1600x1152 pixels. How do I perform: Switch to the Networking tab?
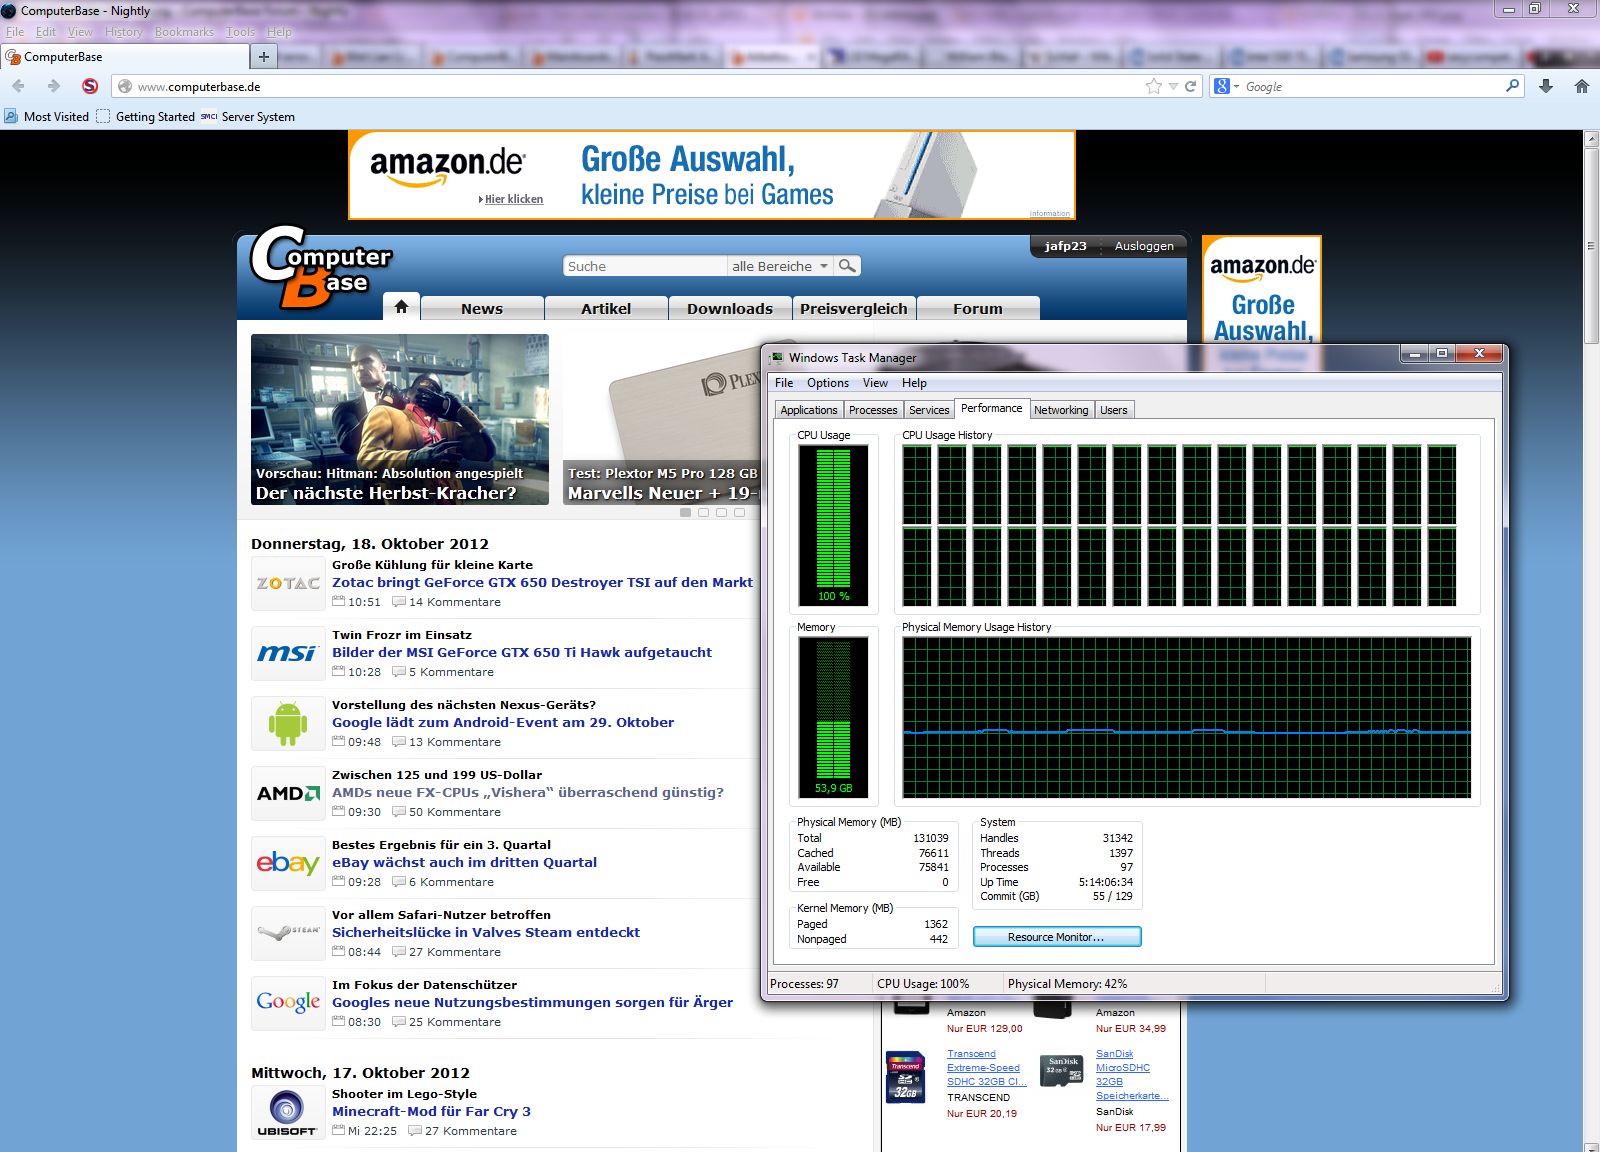pyautogui.click(x=1061, y=410)
